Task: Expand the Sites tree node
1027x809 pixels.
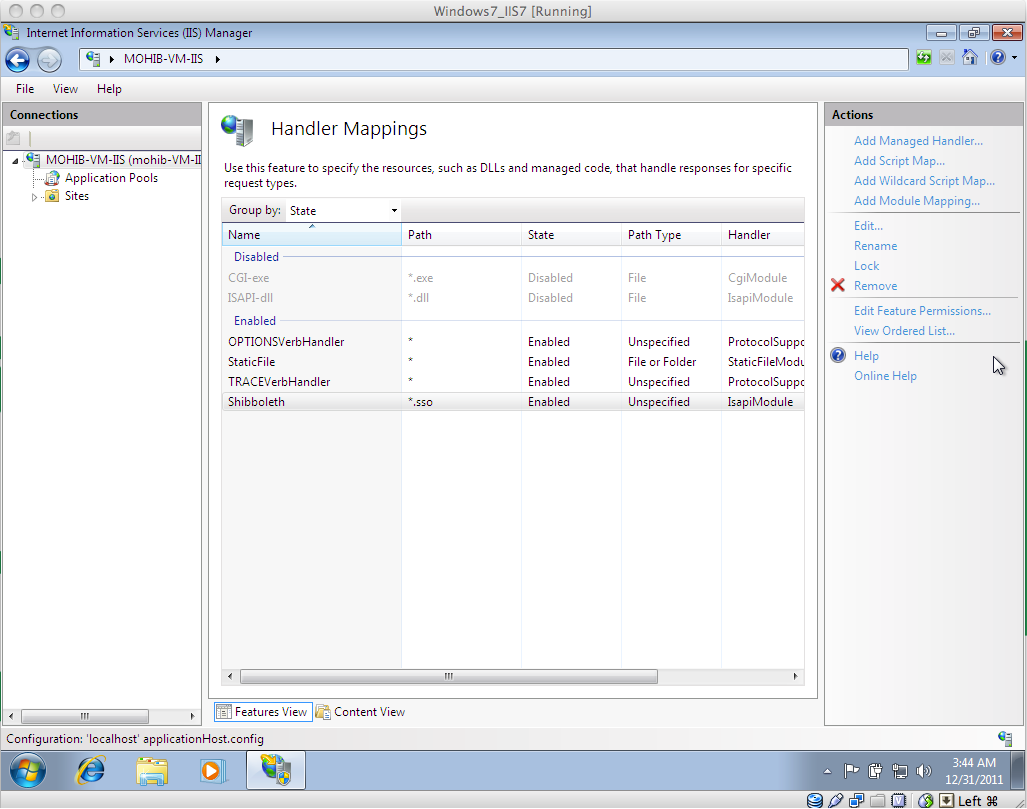Action: click(x=35, y=197)
